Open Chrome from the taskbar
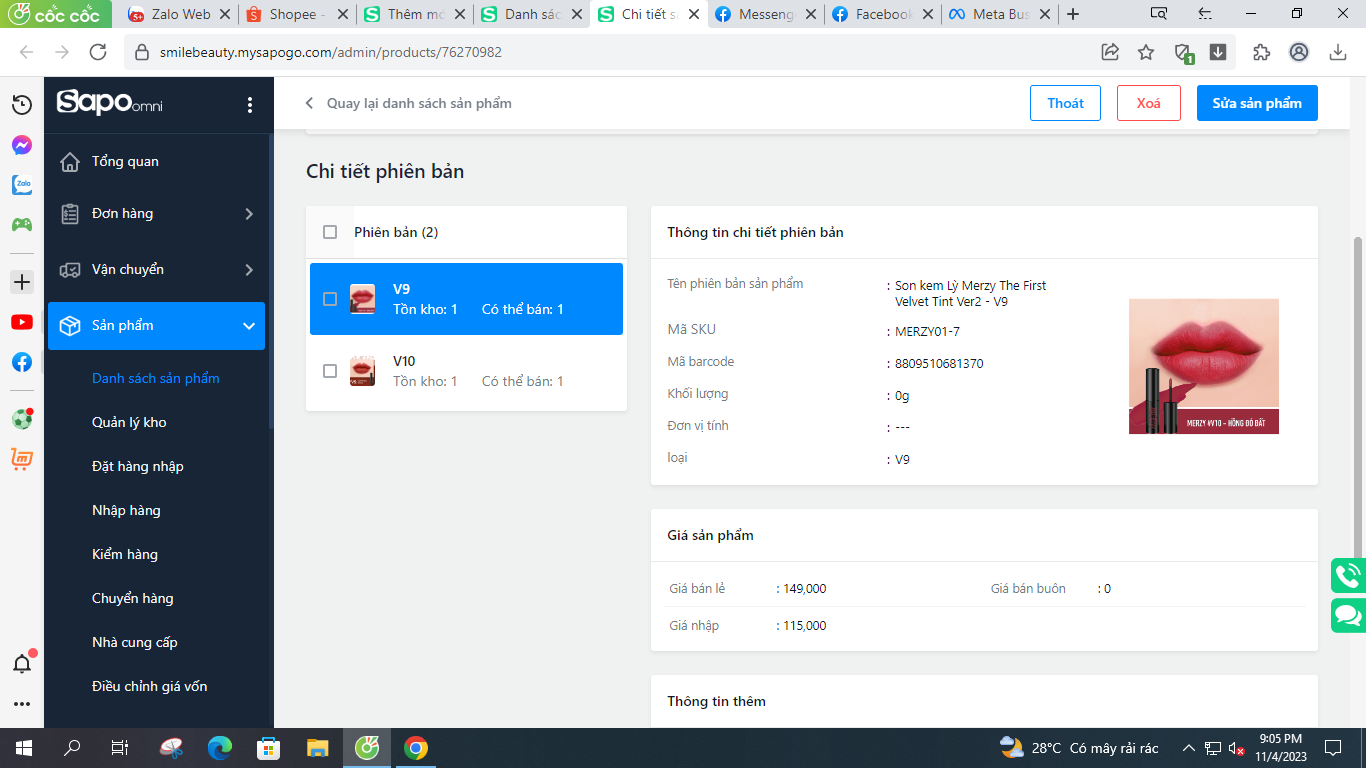The height and width of the screenshot is (768, 1366). click(x=416, y=747)
